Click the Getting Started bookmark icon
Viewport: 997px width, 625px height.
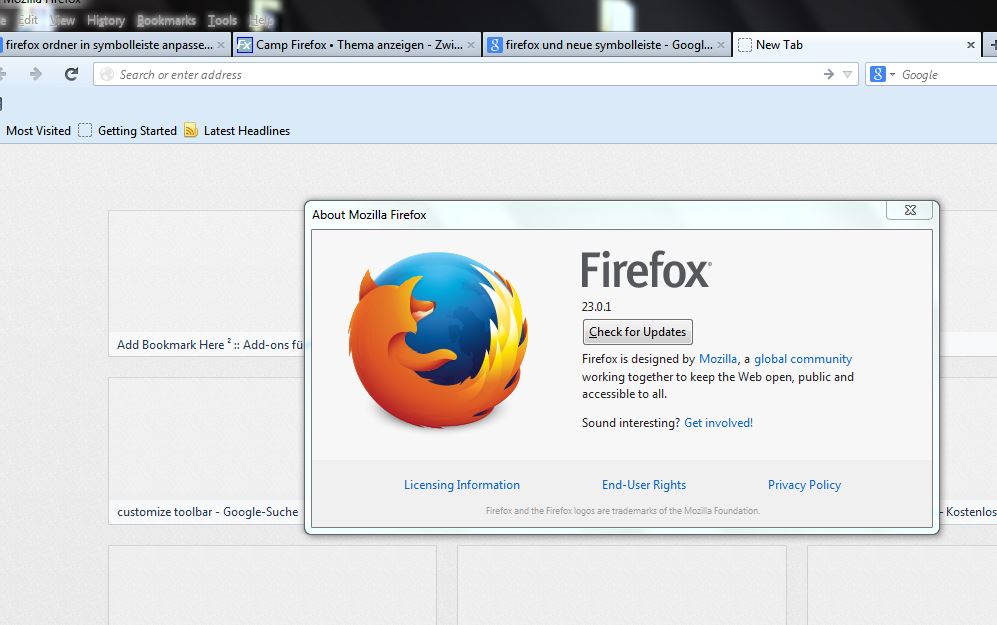[85, 130]
